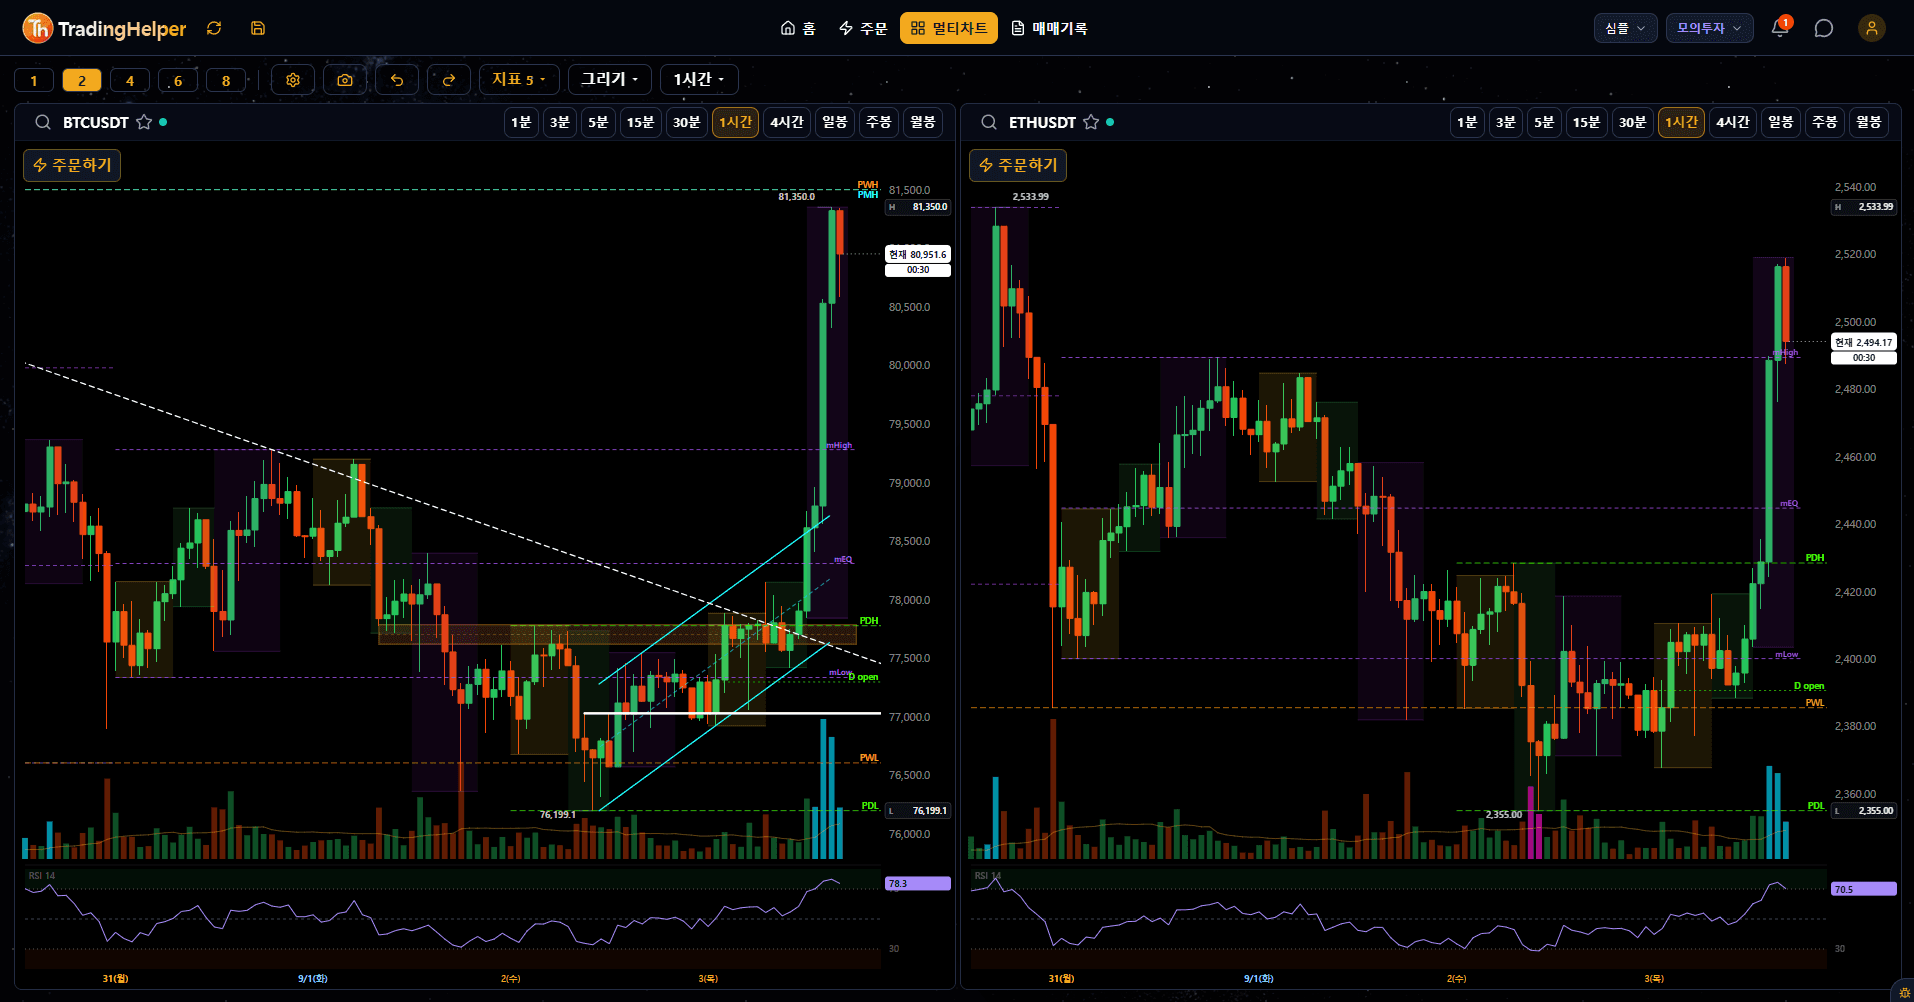This screenshot has width=1914, height=1002.
Task: Click BTCUSDT RSI value tag 78.3
Action: coord(918,884)
